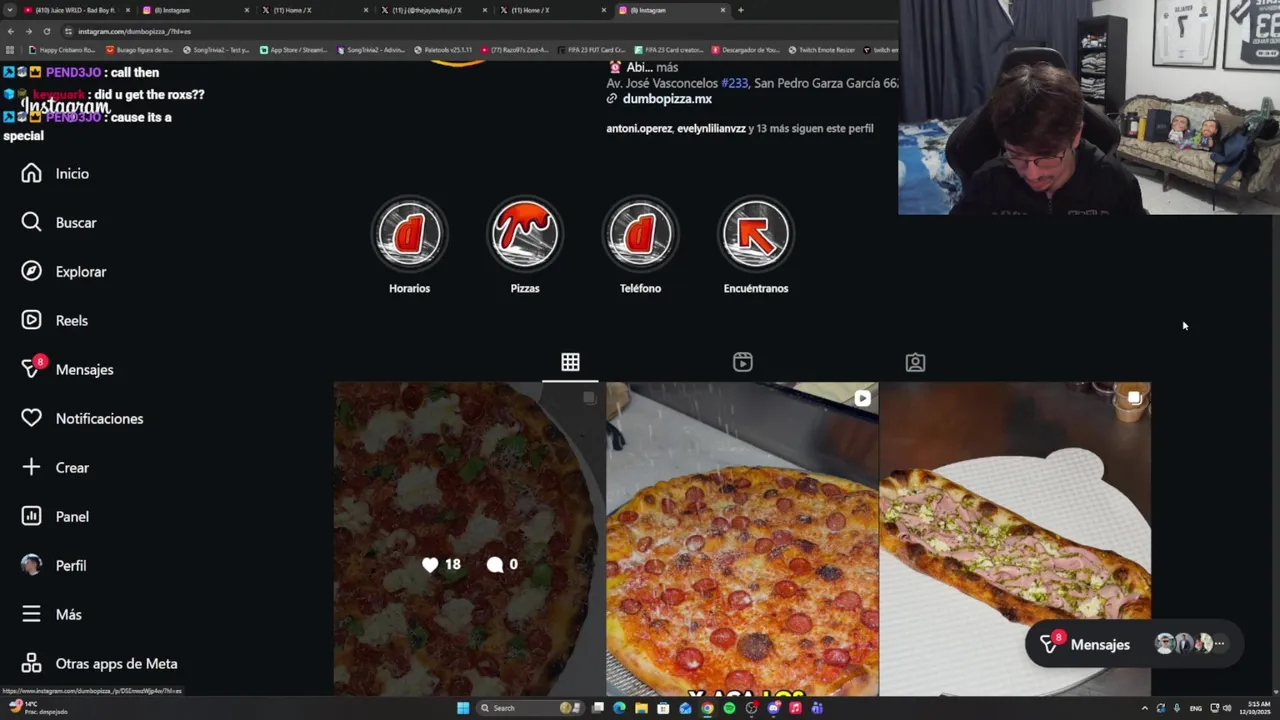Image resolution: width=1280 pixels, height=720 pixels.
Task: Open File Explorer from the taskbar
Action: coord(641,708)
